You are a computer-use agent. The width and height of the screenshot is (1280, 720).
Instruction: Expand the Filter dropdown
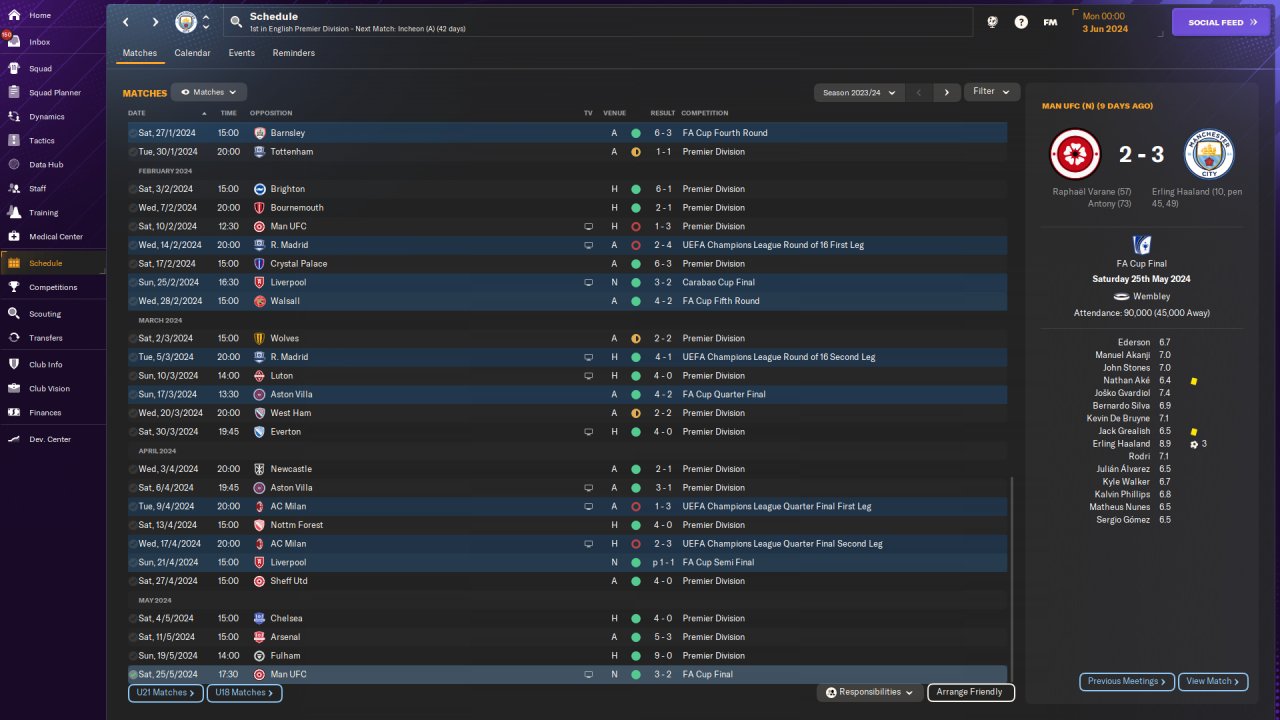[x=992, y=92]
